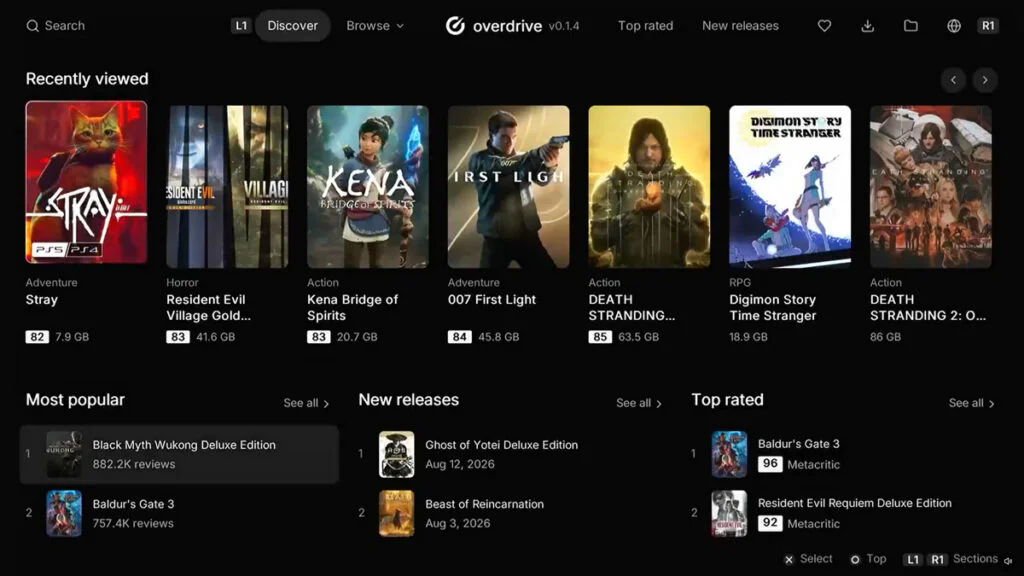Click the 96 Metacritic score badge
The height and width of the screenshot is (576, 1024).
[770, 464]
